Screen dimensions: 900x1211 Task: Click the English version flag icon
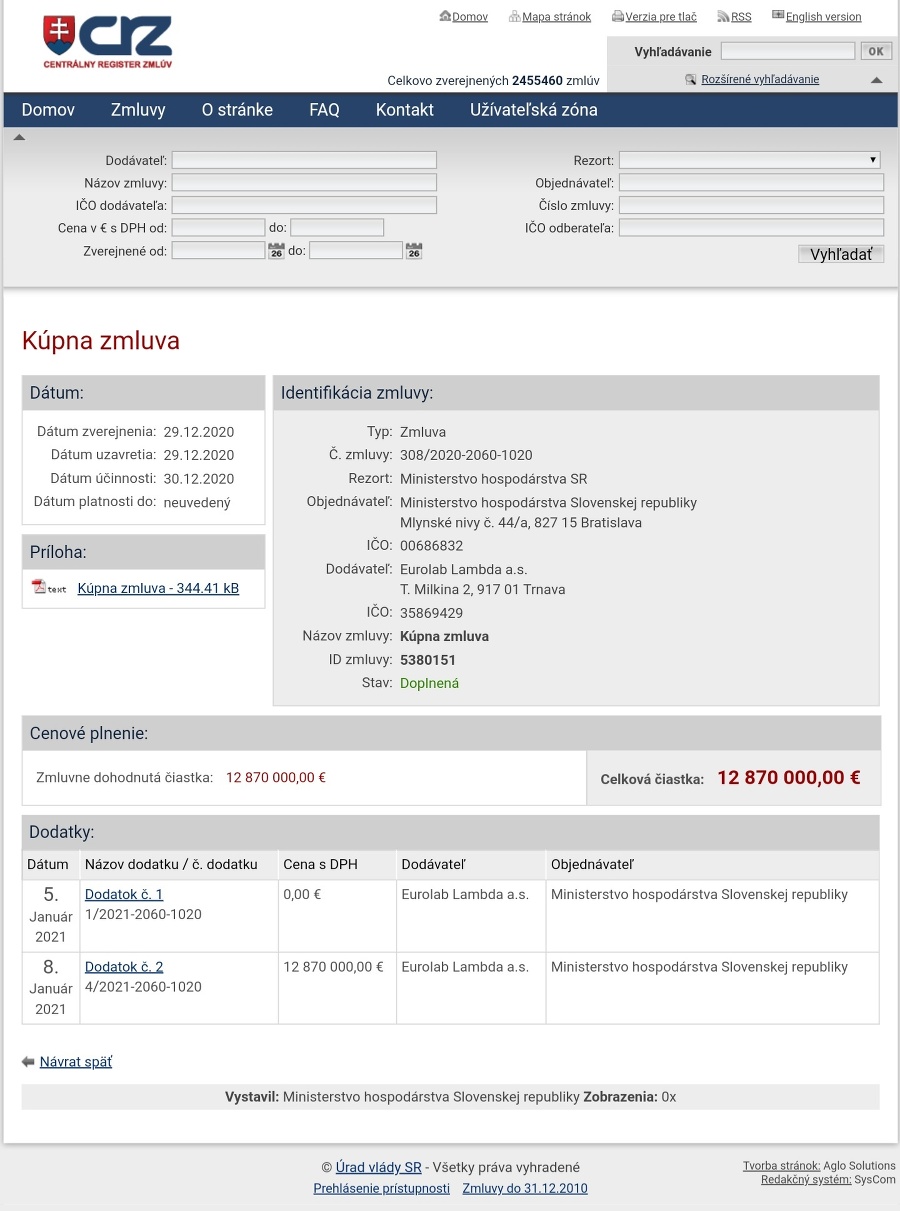778,16
